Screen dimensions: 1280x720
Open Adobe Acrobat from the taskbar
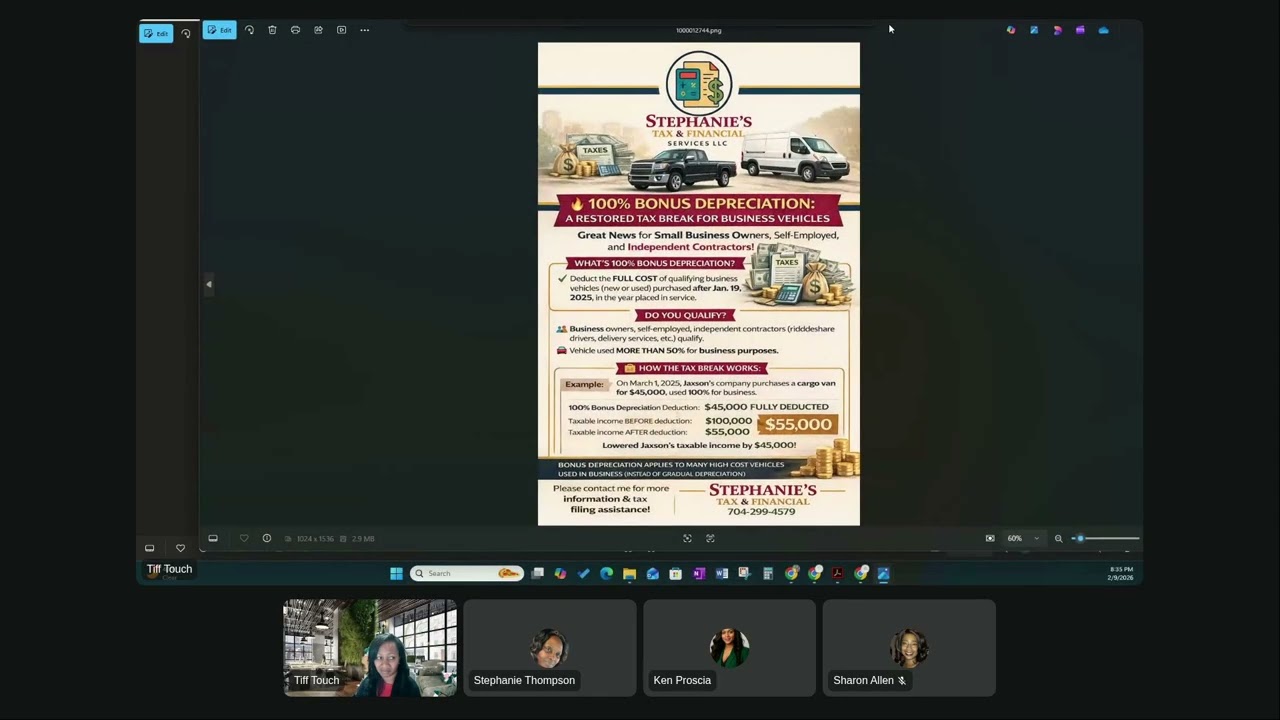(837, 573)
